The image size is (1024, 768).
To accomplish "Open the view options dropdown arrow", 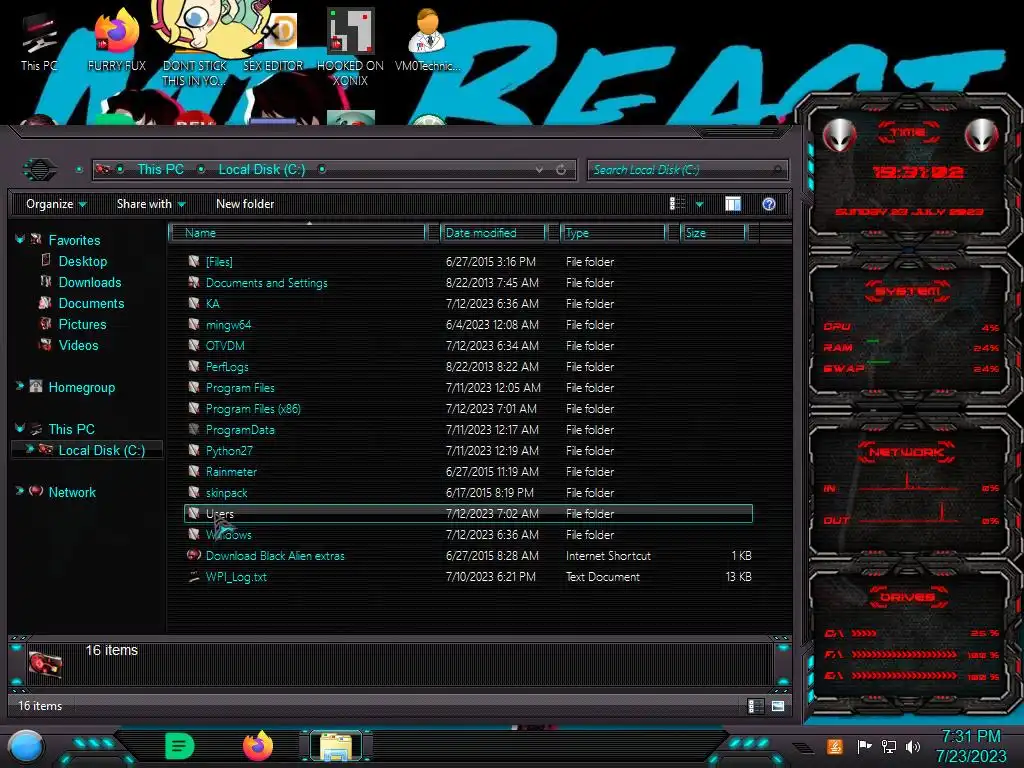I will [x=699, y=204].
